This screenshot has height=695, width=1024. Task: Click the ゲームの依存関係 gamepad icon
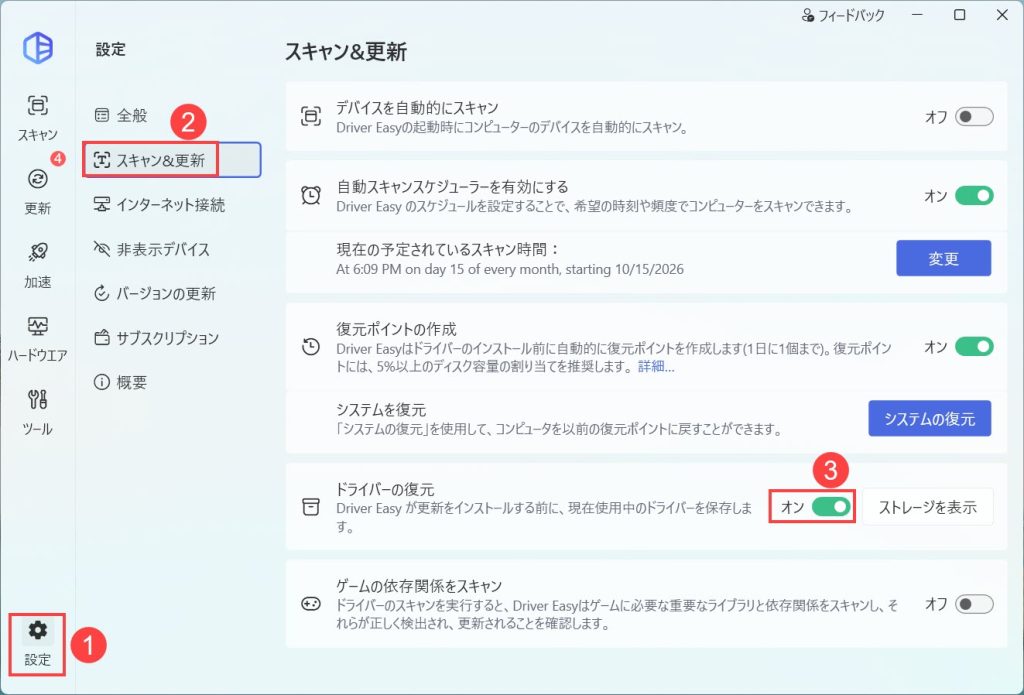(310, 604)
